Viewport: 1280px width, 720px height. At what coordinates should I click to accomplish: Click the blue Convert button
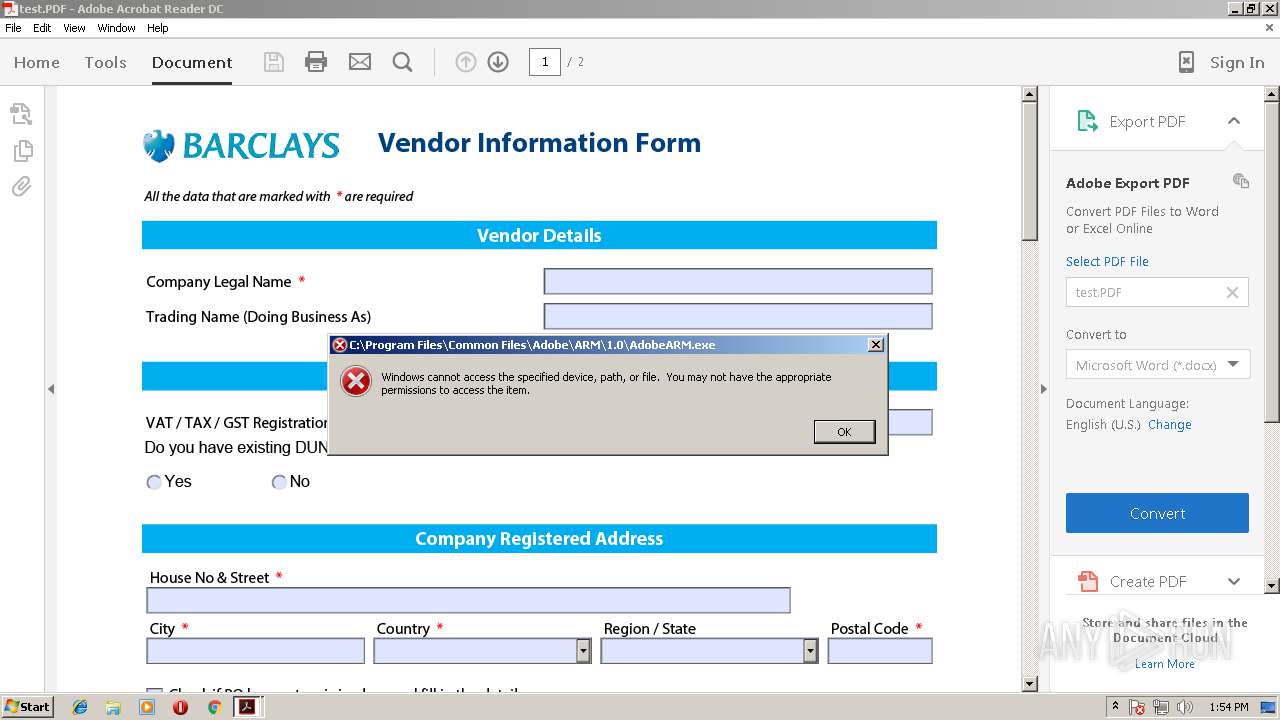coord(1157,513)
